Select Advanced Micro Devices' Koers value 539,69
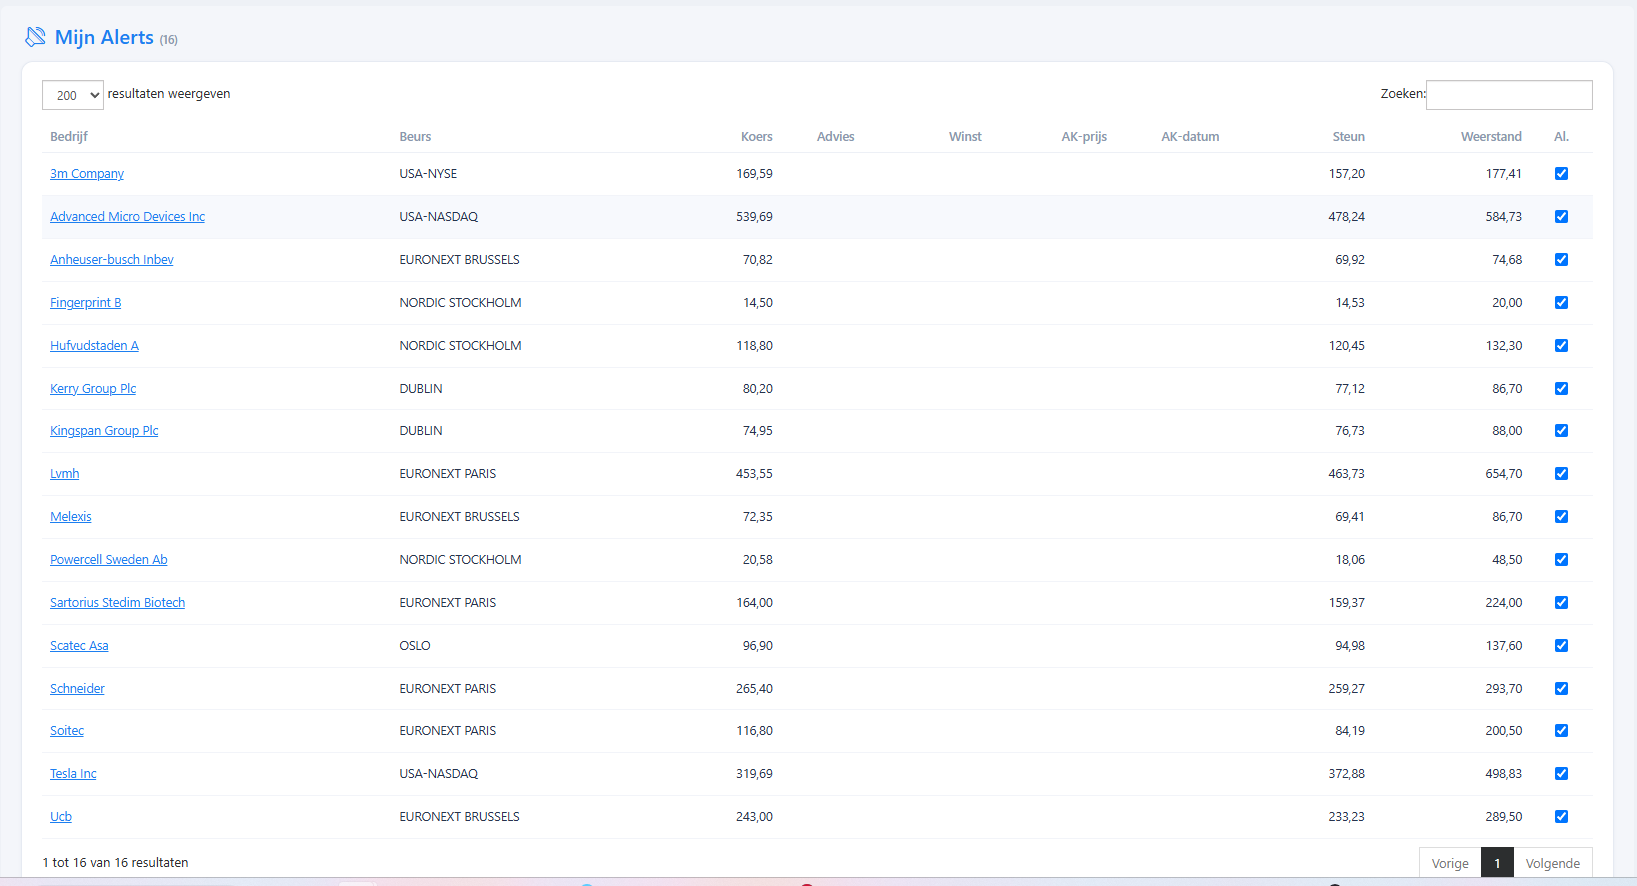The image size is (1637, 886). point(754,217)
